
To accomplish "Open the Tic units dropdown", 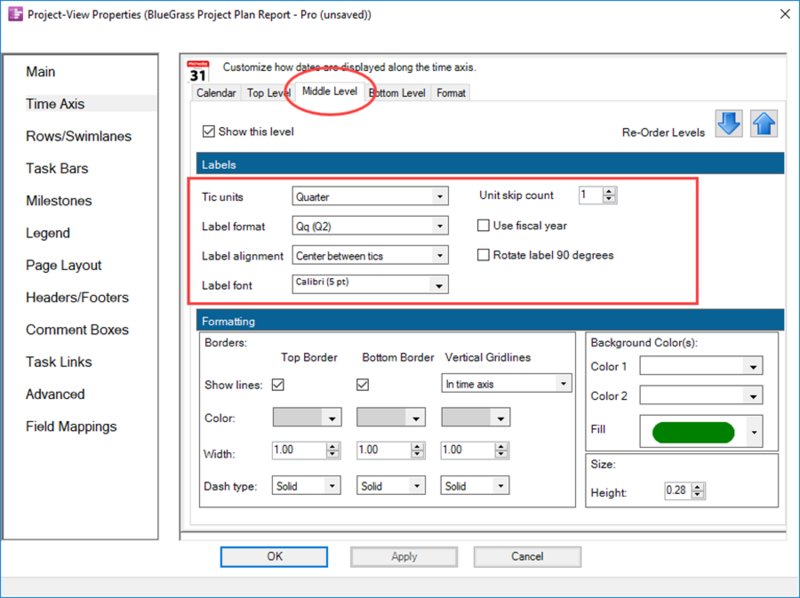I will pyautogui.click(x=370, y=196).
